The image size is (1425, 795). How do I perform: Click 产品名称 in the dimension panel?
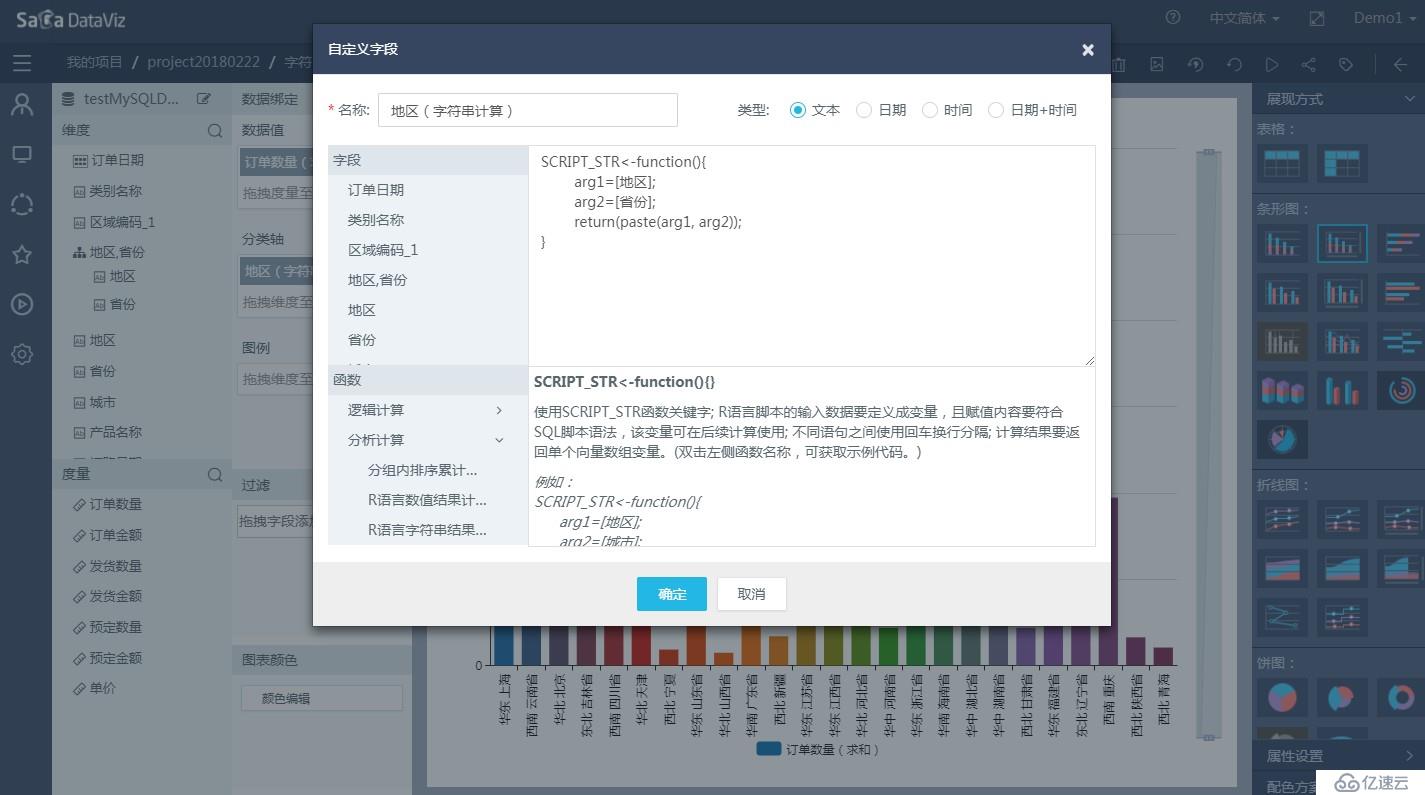tap(115, 432)
